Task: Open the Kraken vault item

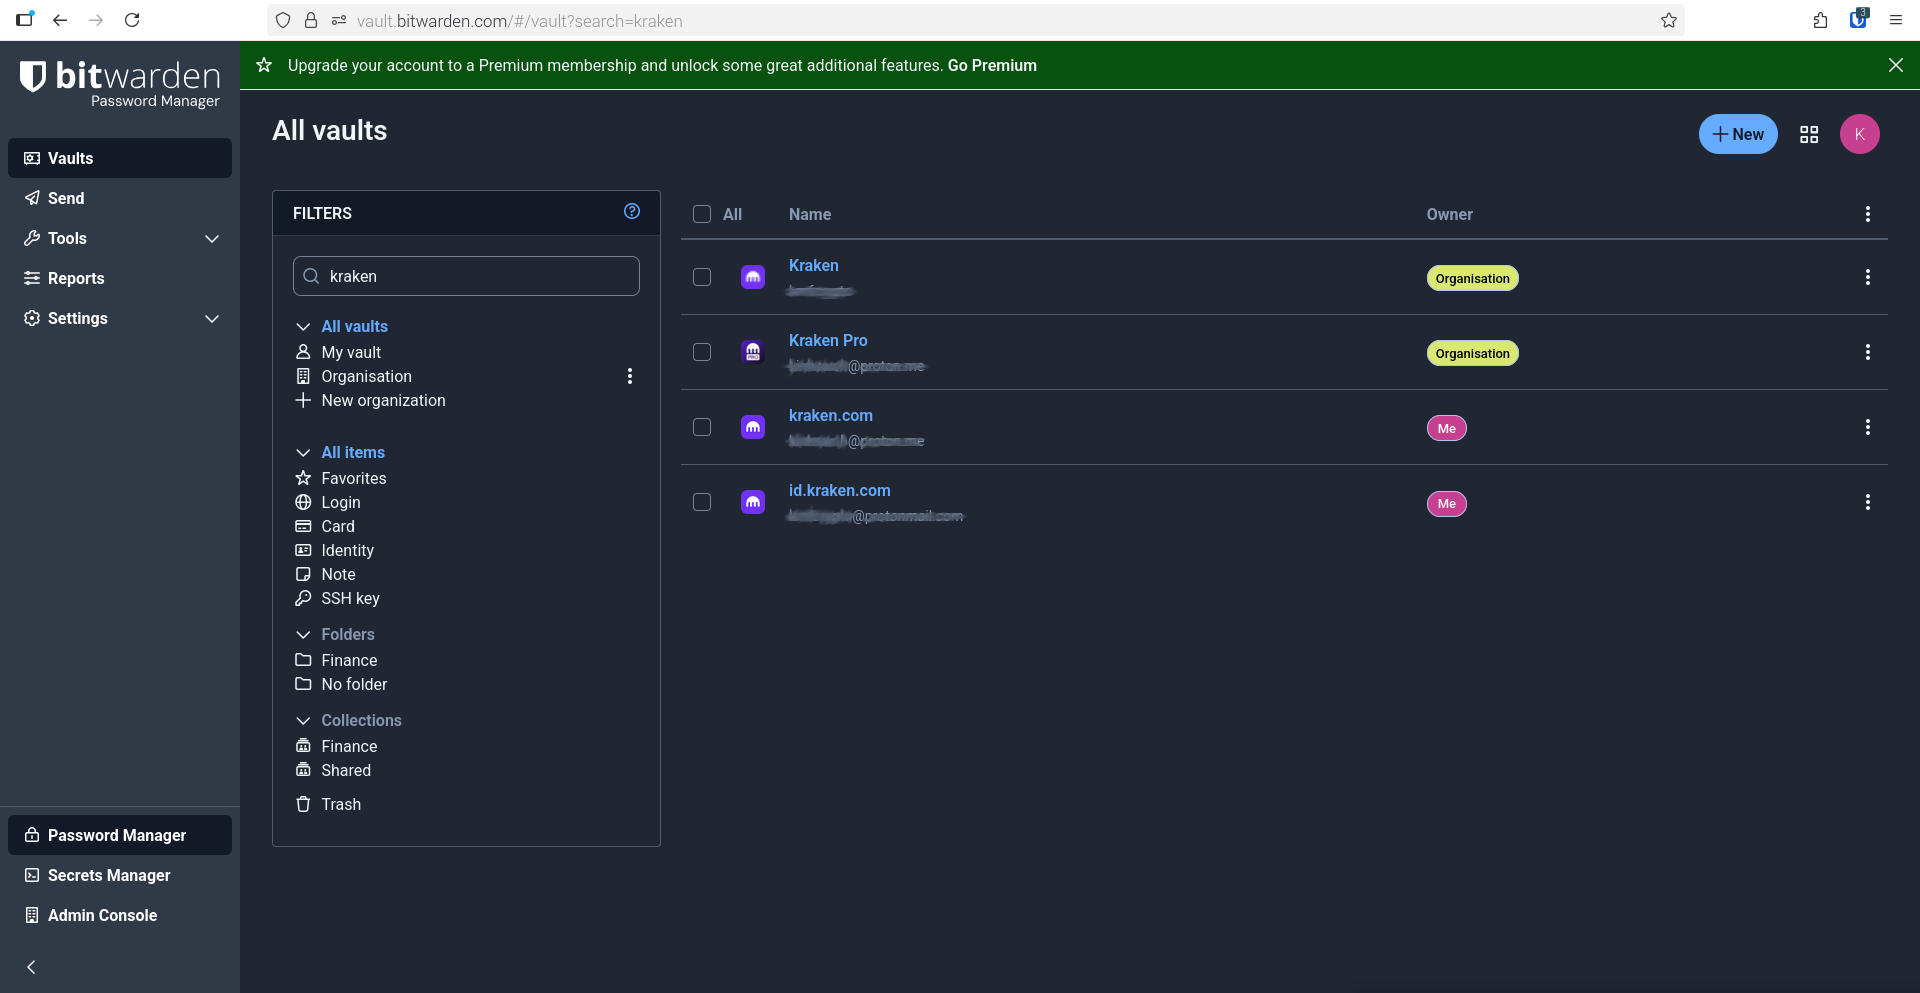Action: [x=814, y=265]
